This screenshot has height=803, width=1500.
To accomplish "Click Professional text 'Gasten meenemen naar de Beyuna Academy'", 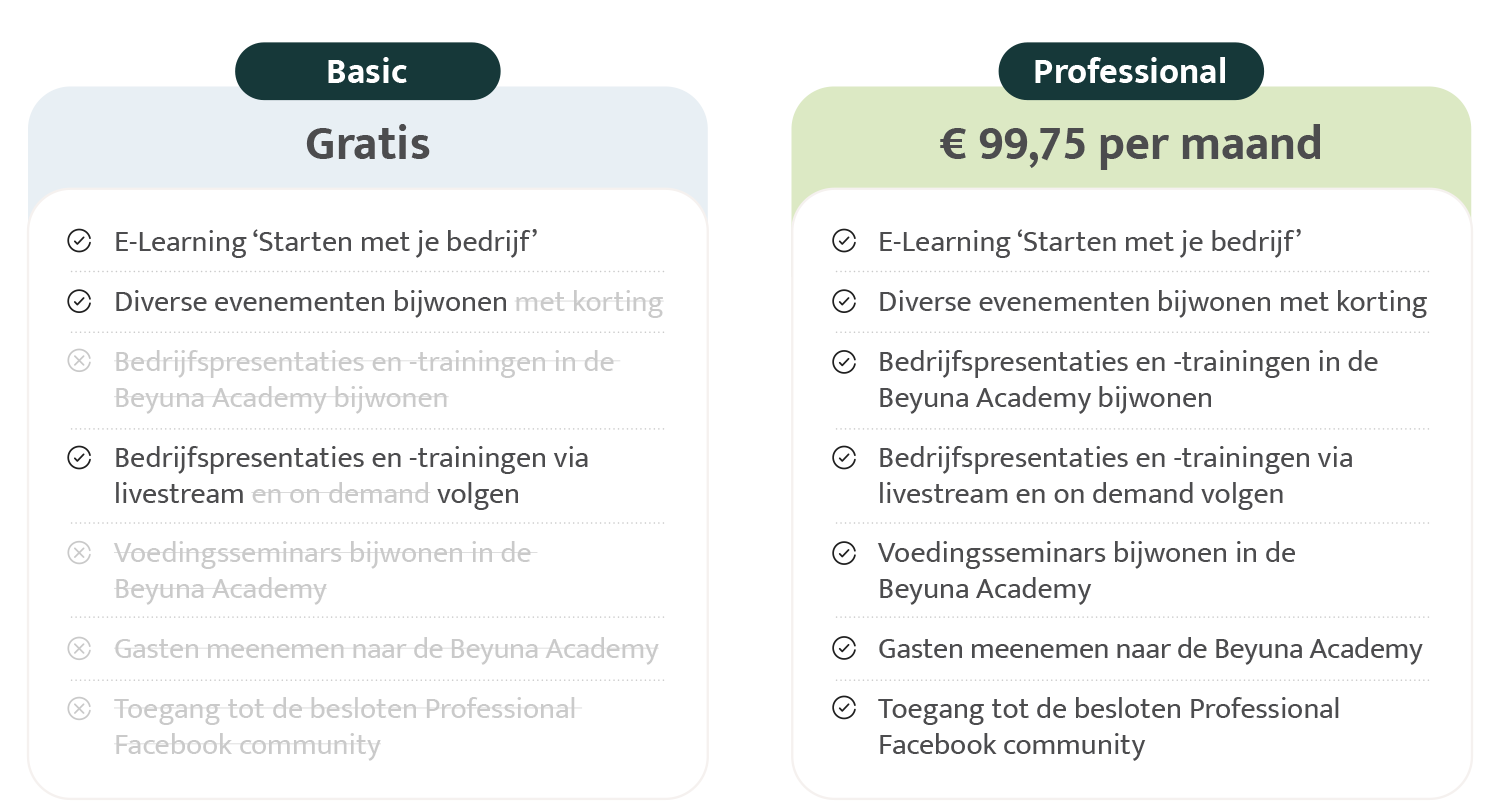I will (1149, 649).
